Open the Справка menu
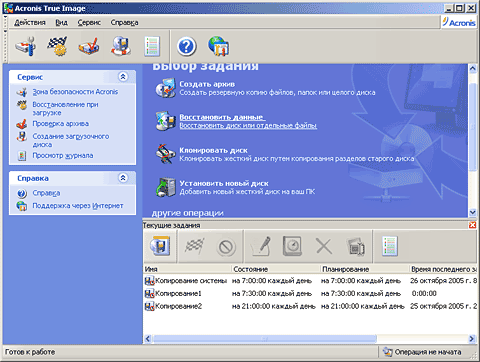480x362 pixels. click(x=124, y=23)
